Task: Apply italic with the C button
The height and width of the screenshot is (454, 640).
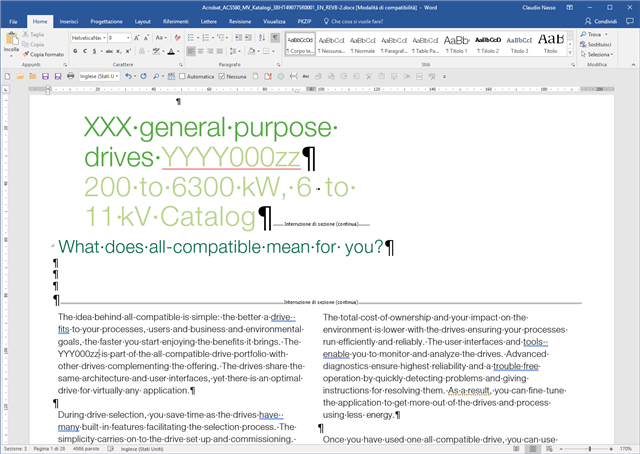Action: [85, 51]
